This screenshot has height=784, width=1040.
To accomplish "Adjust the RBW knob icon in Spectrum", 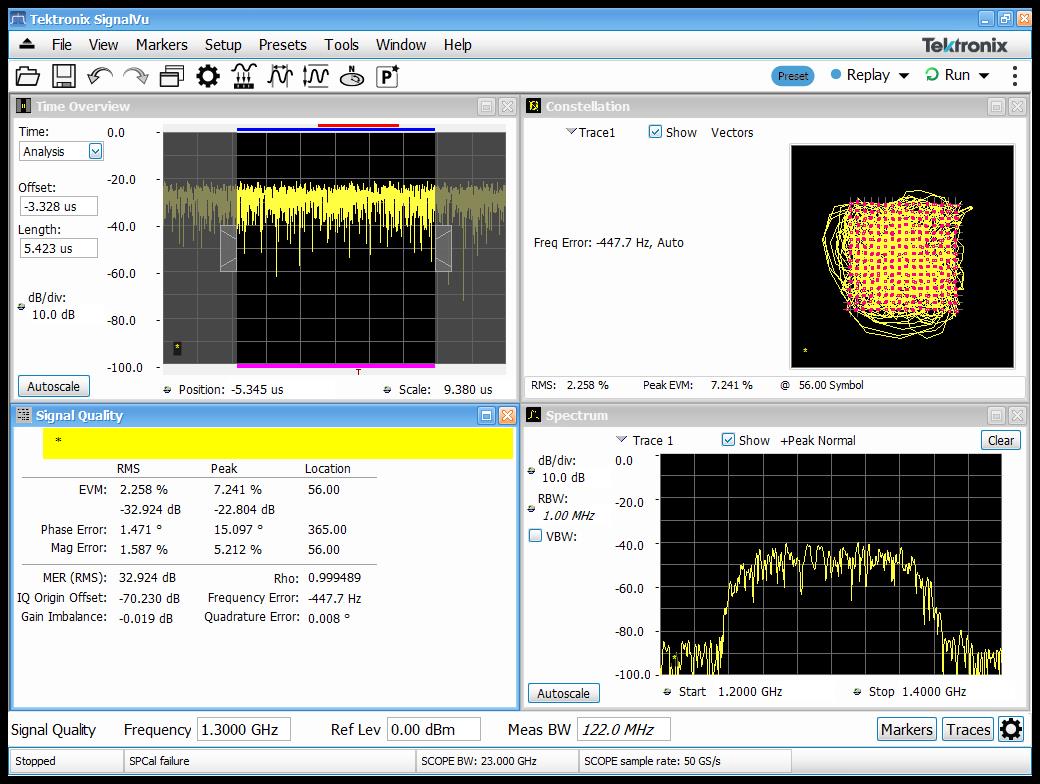I will [531, 509].
